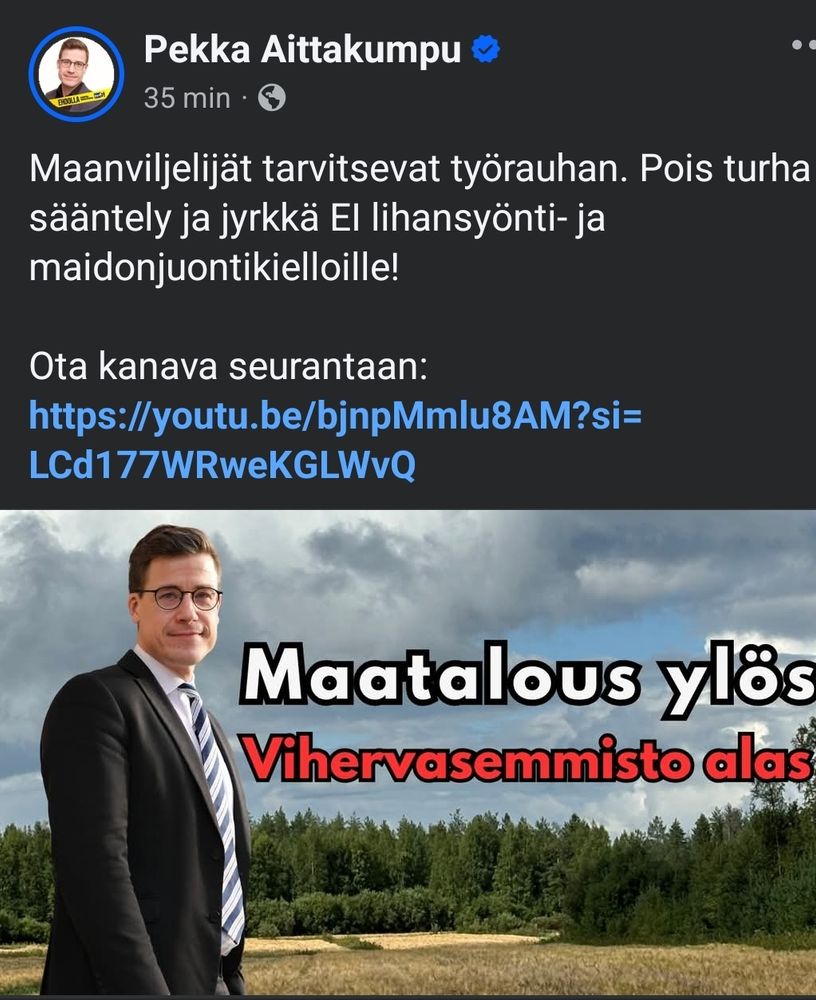
Task: Tap the word "maidonjuontikielloille!" in the post
Action: (214, 268)
